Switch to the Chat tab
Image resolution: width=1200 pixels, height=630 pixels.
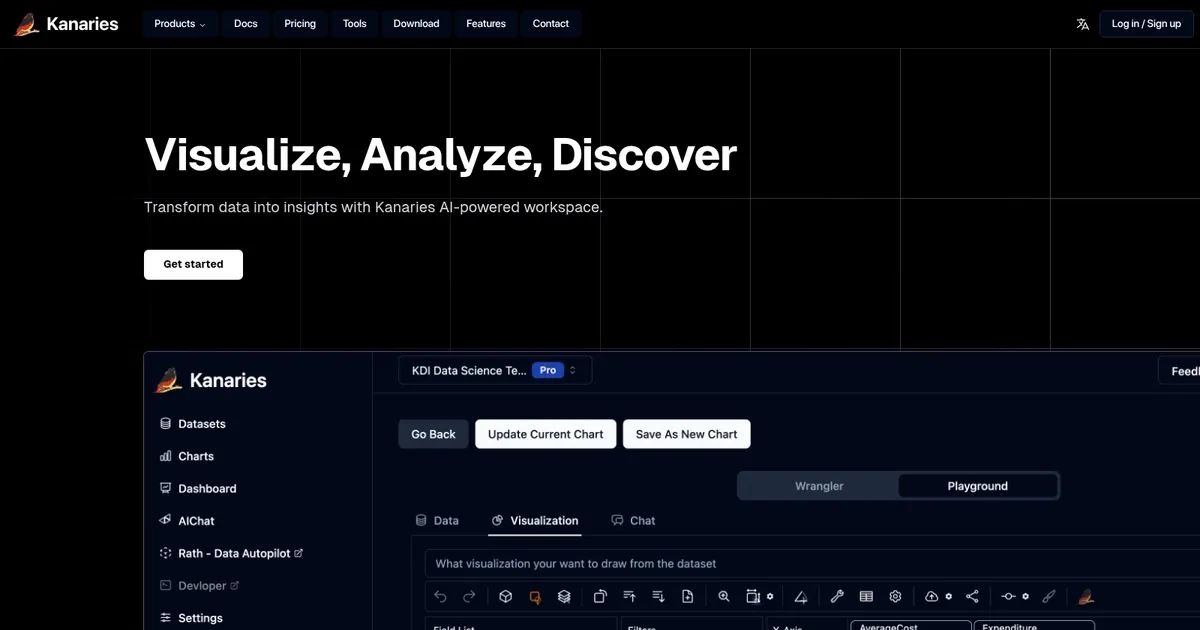(633, 521)
